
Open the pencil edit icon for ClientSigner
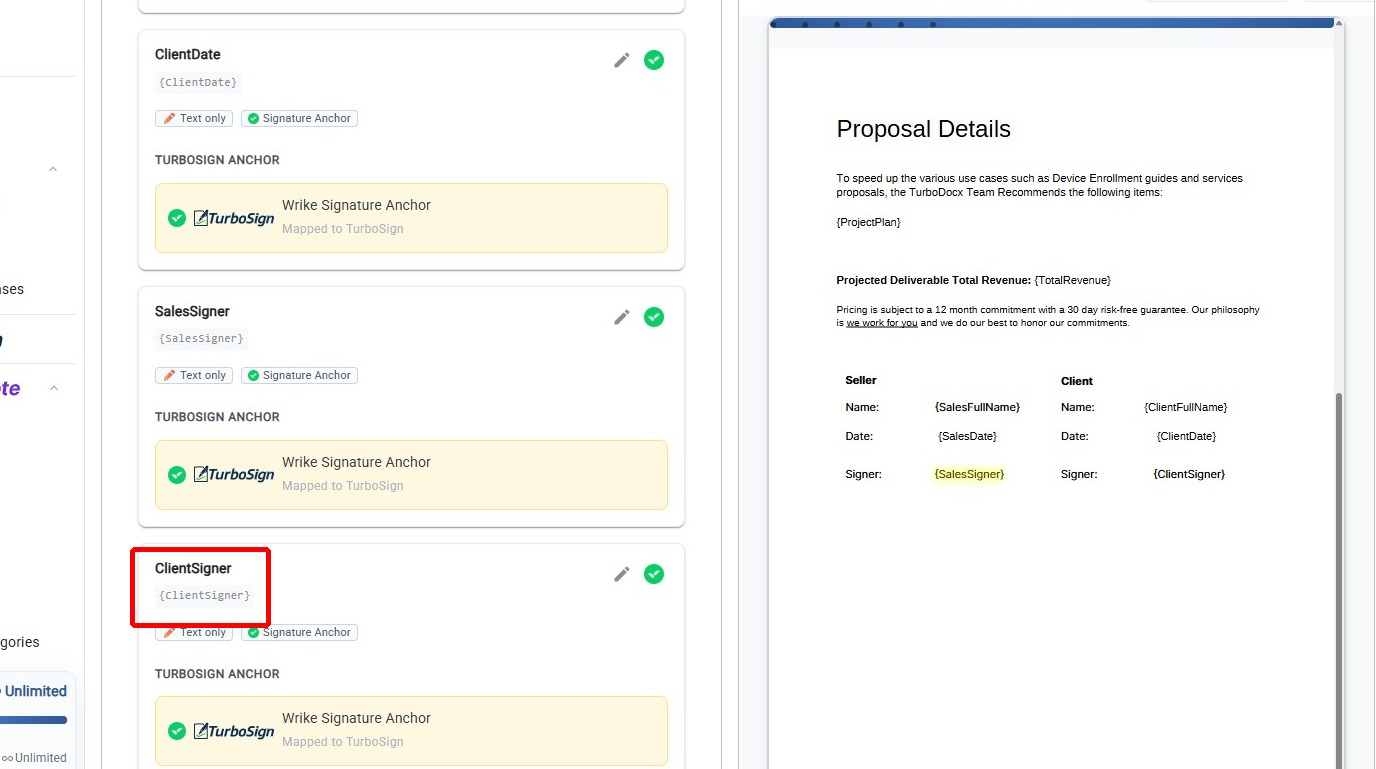622,574
